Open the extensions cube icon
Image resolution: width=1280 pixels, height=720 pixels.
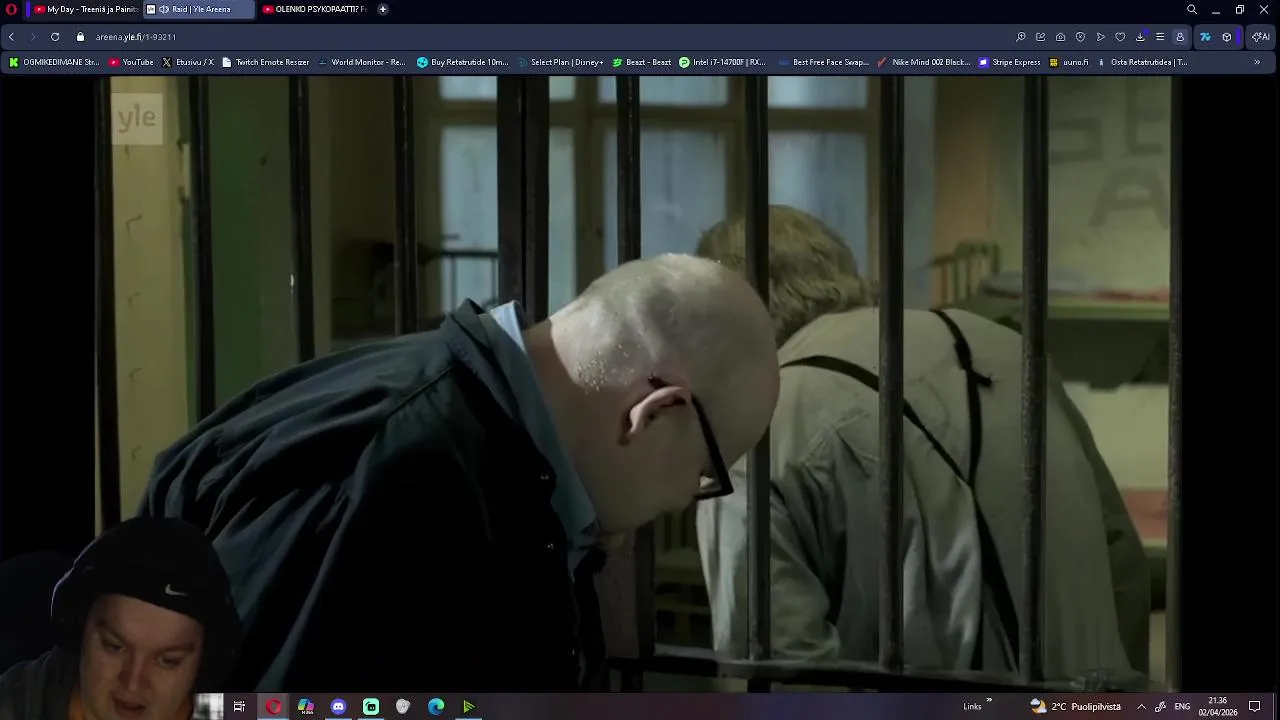pos(1227,37)
